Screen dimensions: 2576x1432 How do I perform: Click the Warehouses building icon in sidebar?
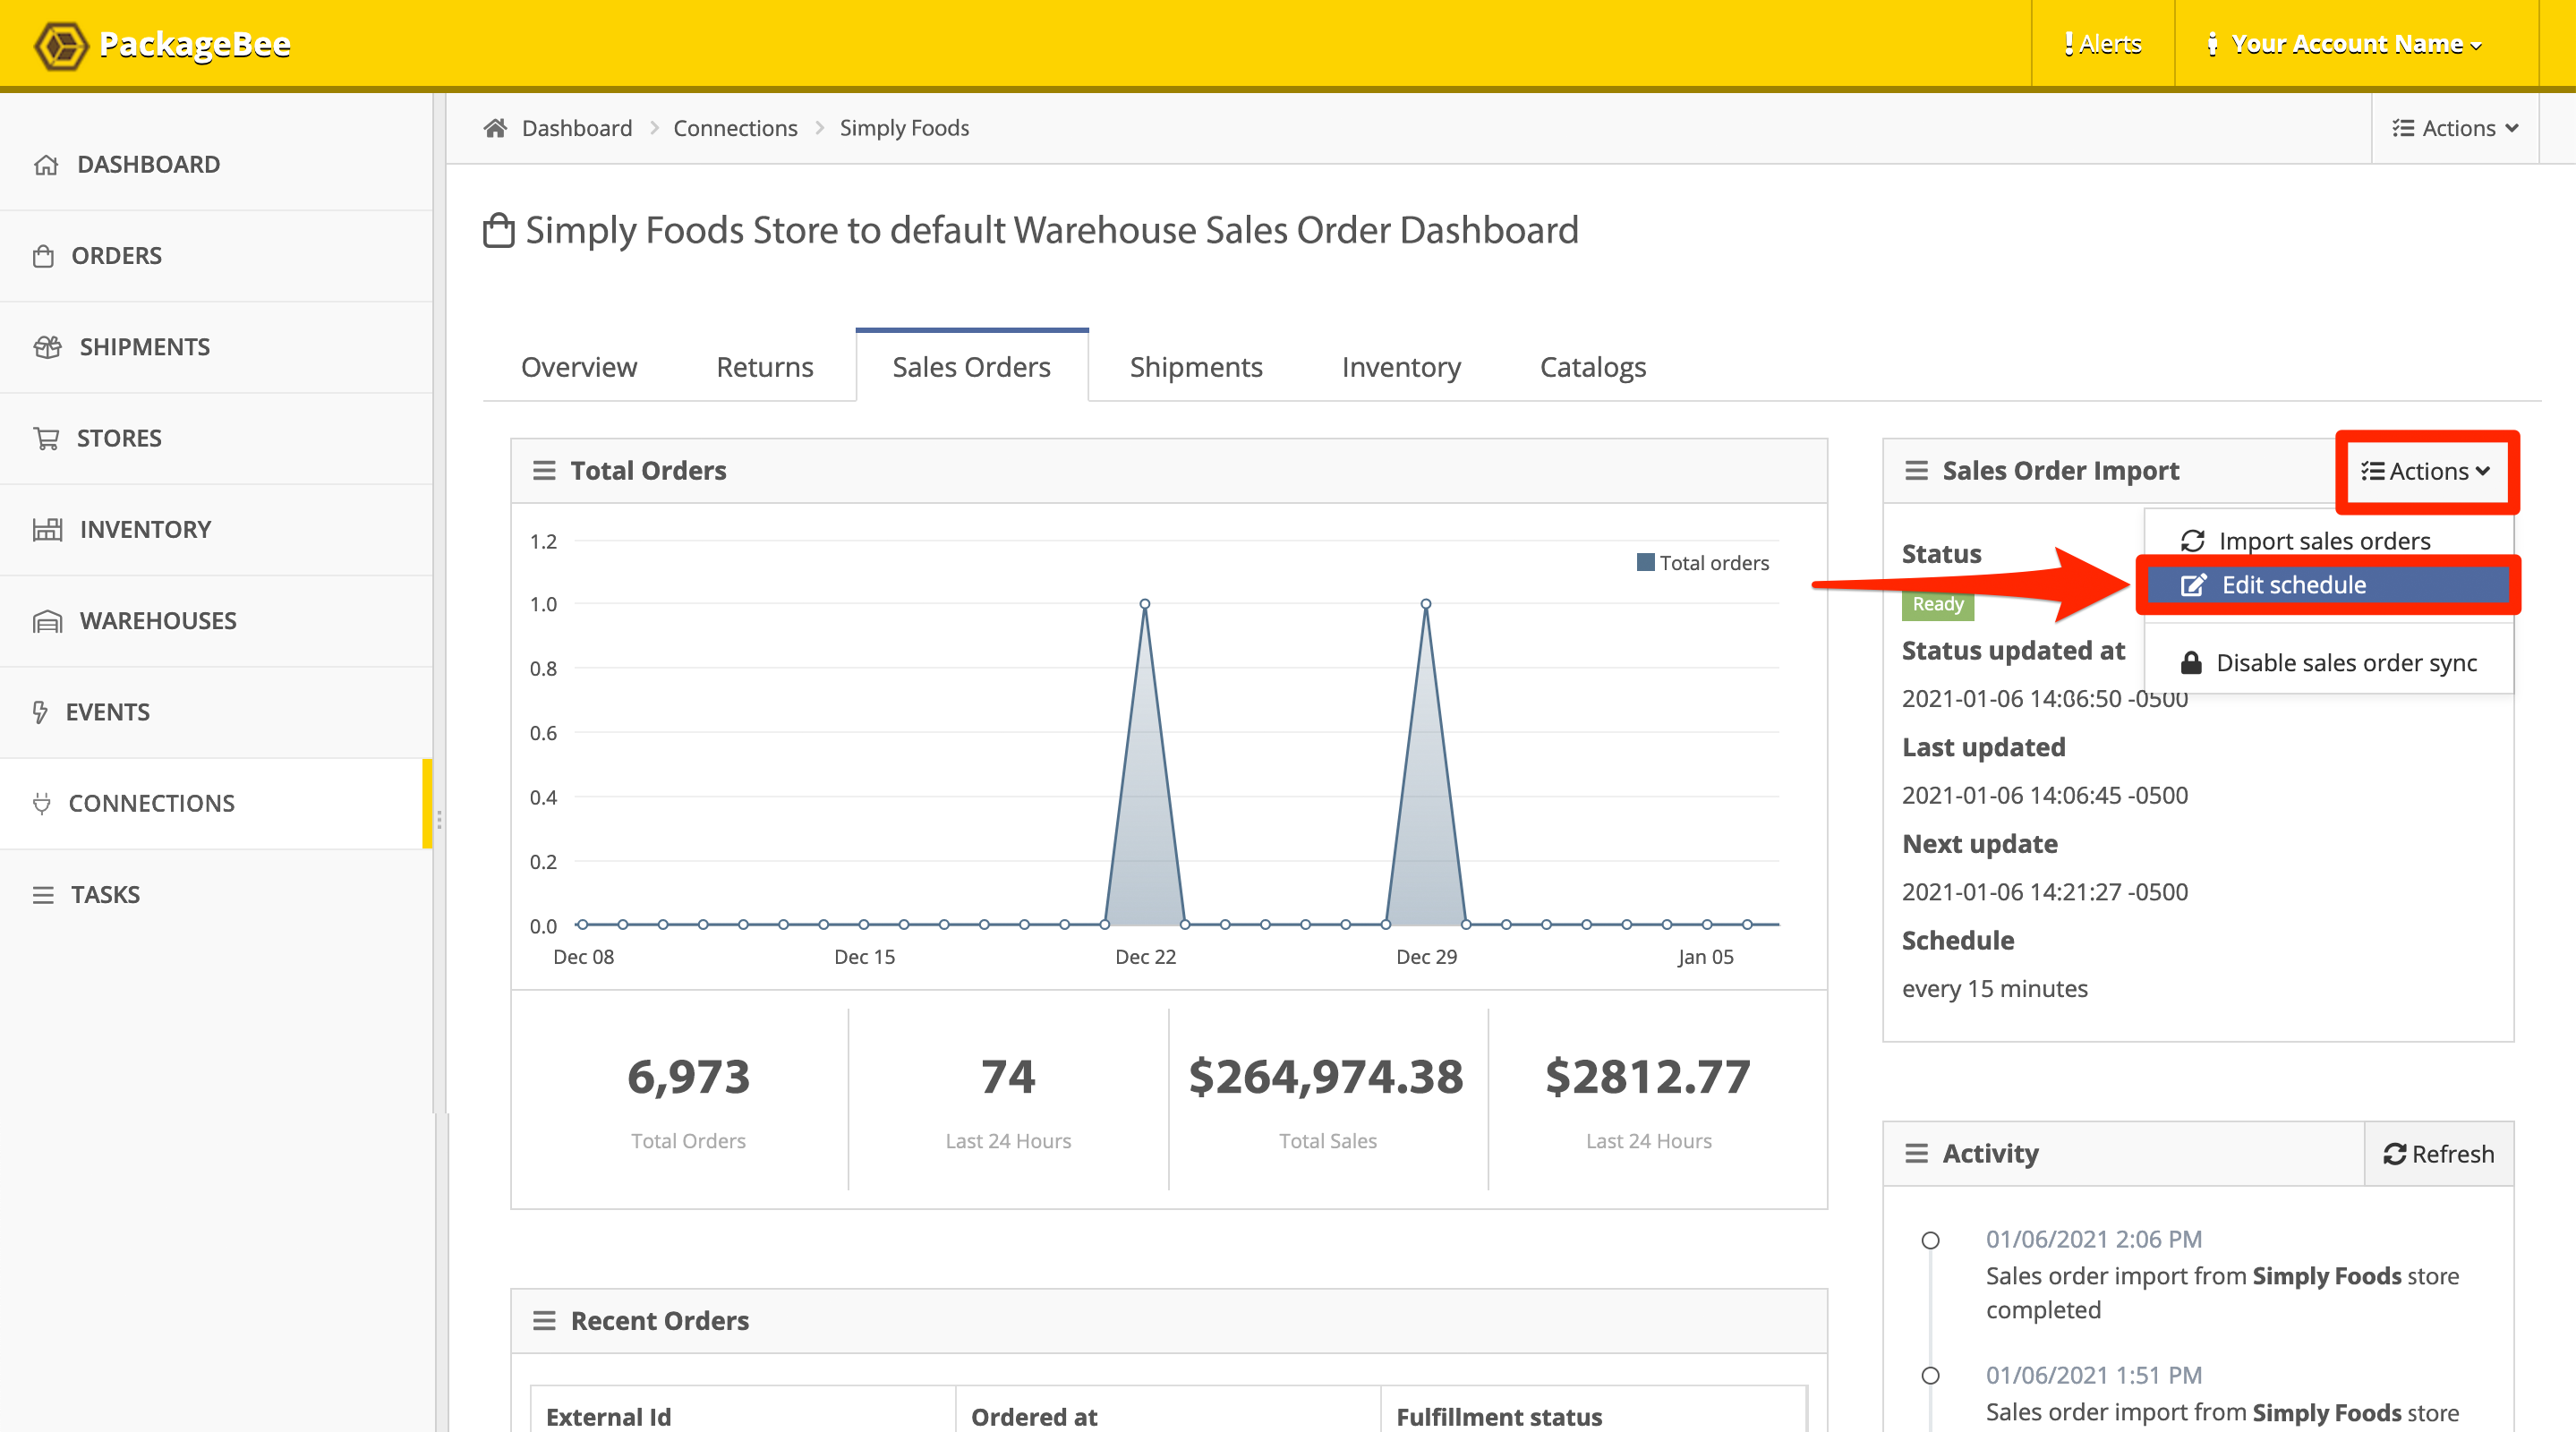(x=47, y=621)
